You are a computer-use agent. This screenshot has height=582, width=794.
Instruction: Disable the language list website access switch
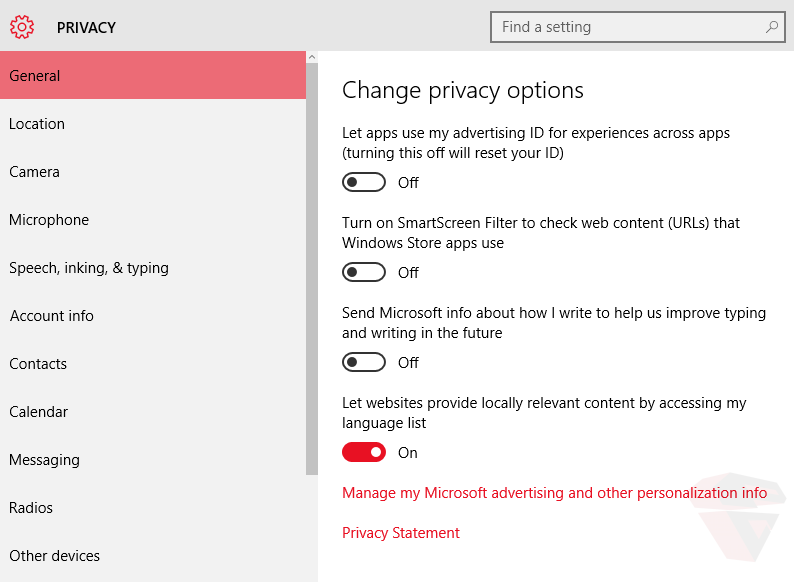click(x=364, y=452)
